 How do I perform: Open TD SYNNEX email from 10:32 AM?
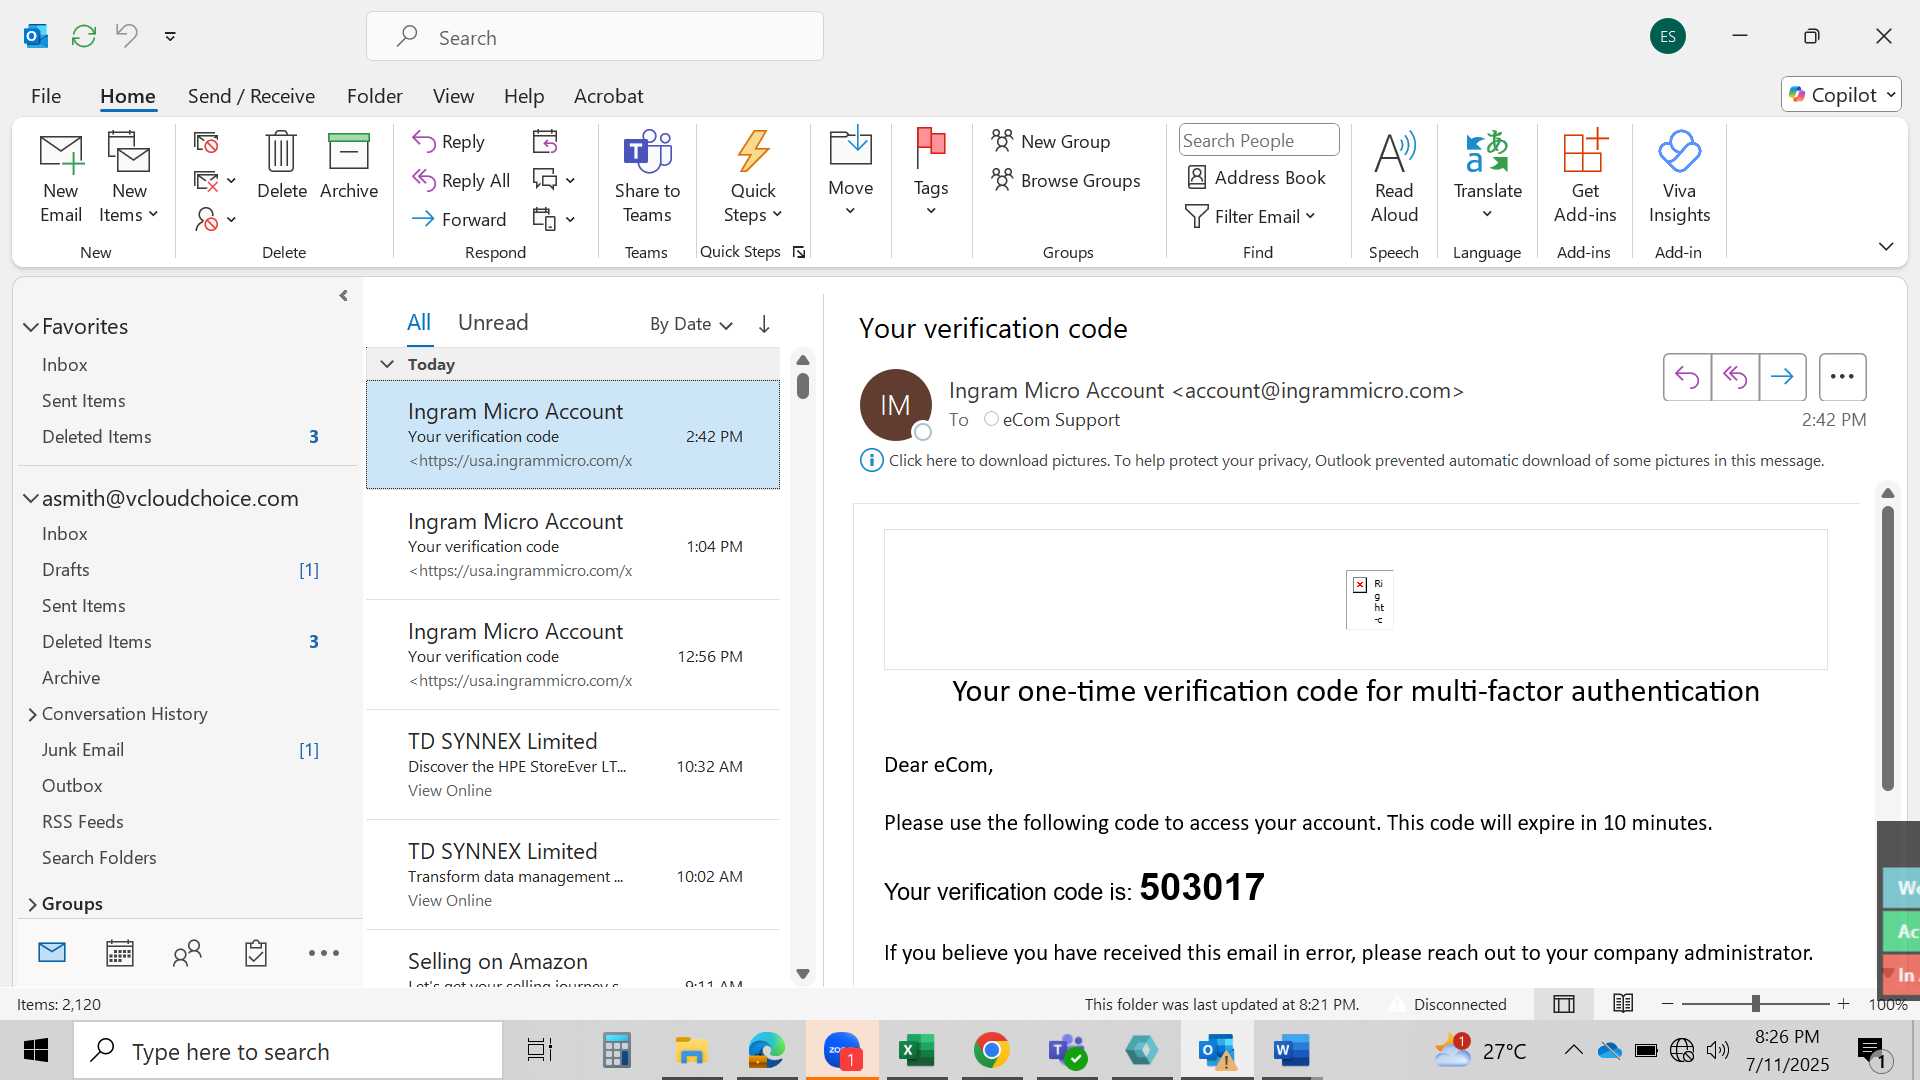(x=573, y=765)
